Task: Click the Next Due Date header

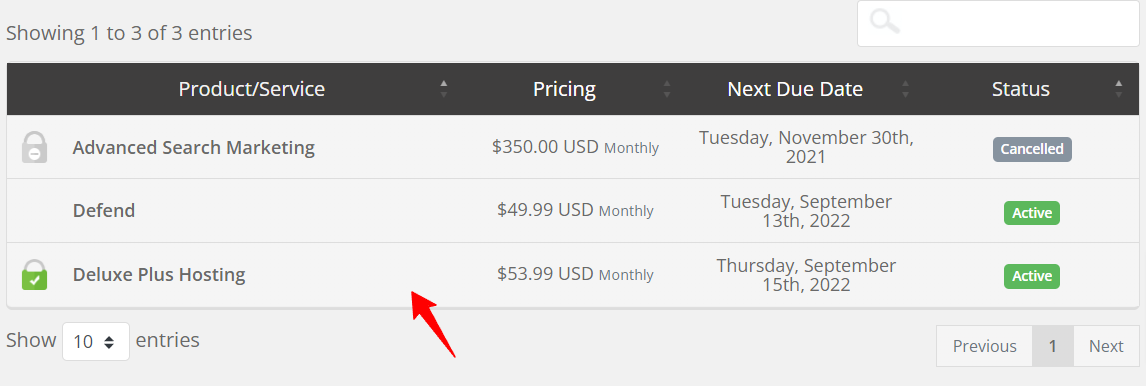Action: [x=795, y=89]
